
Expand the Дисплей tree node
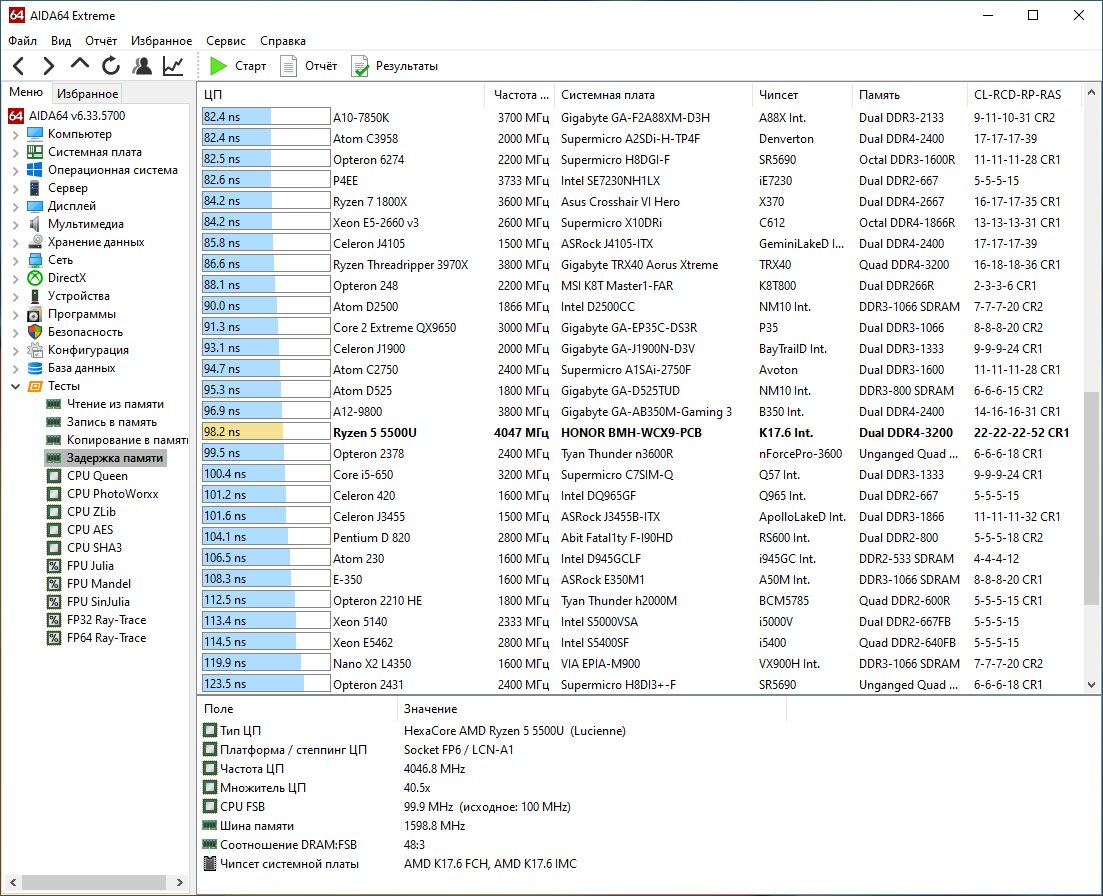pyautogui.click(x=15, y=206)
